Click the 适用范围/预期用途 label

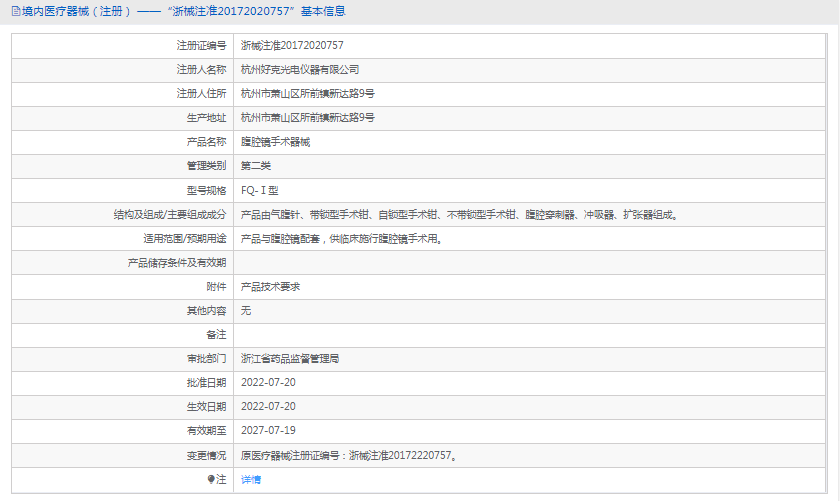click(185, 239)
